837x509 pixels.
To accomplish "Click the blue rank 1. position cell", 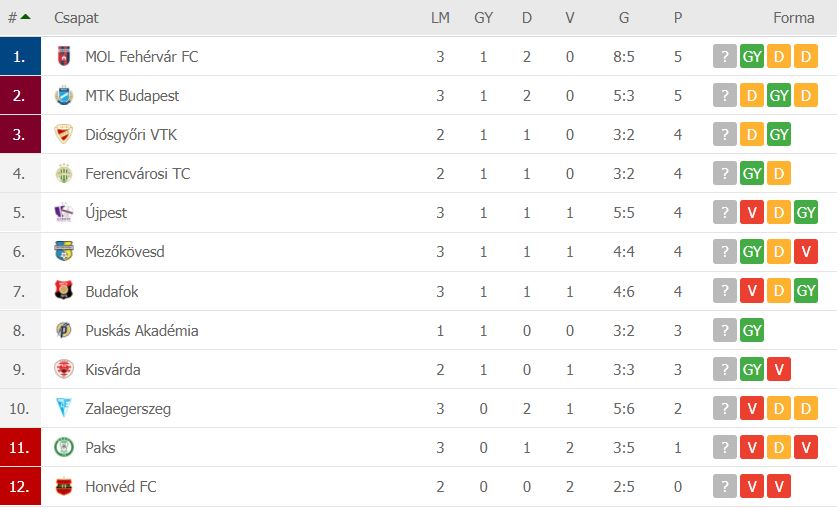I will pos(20,56).
